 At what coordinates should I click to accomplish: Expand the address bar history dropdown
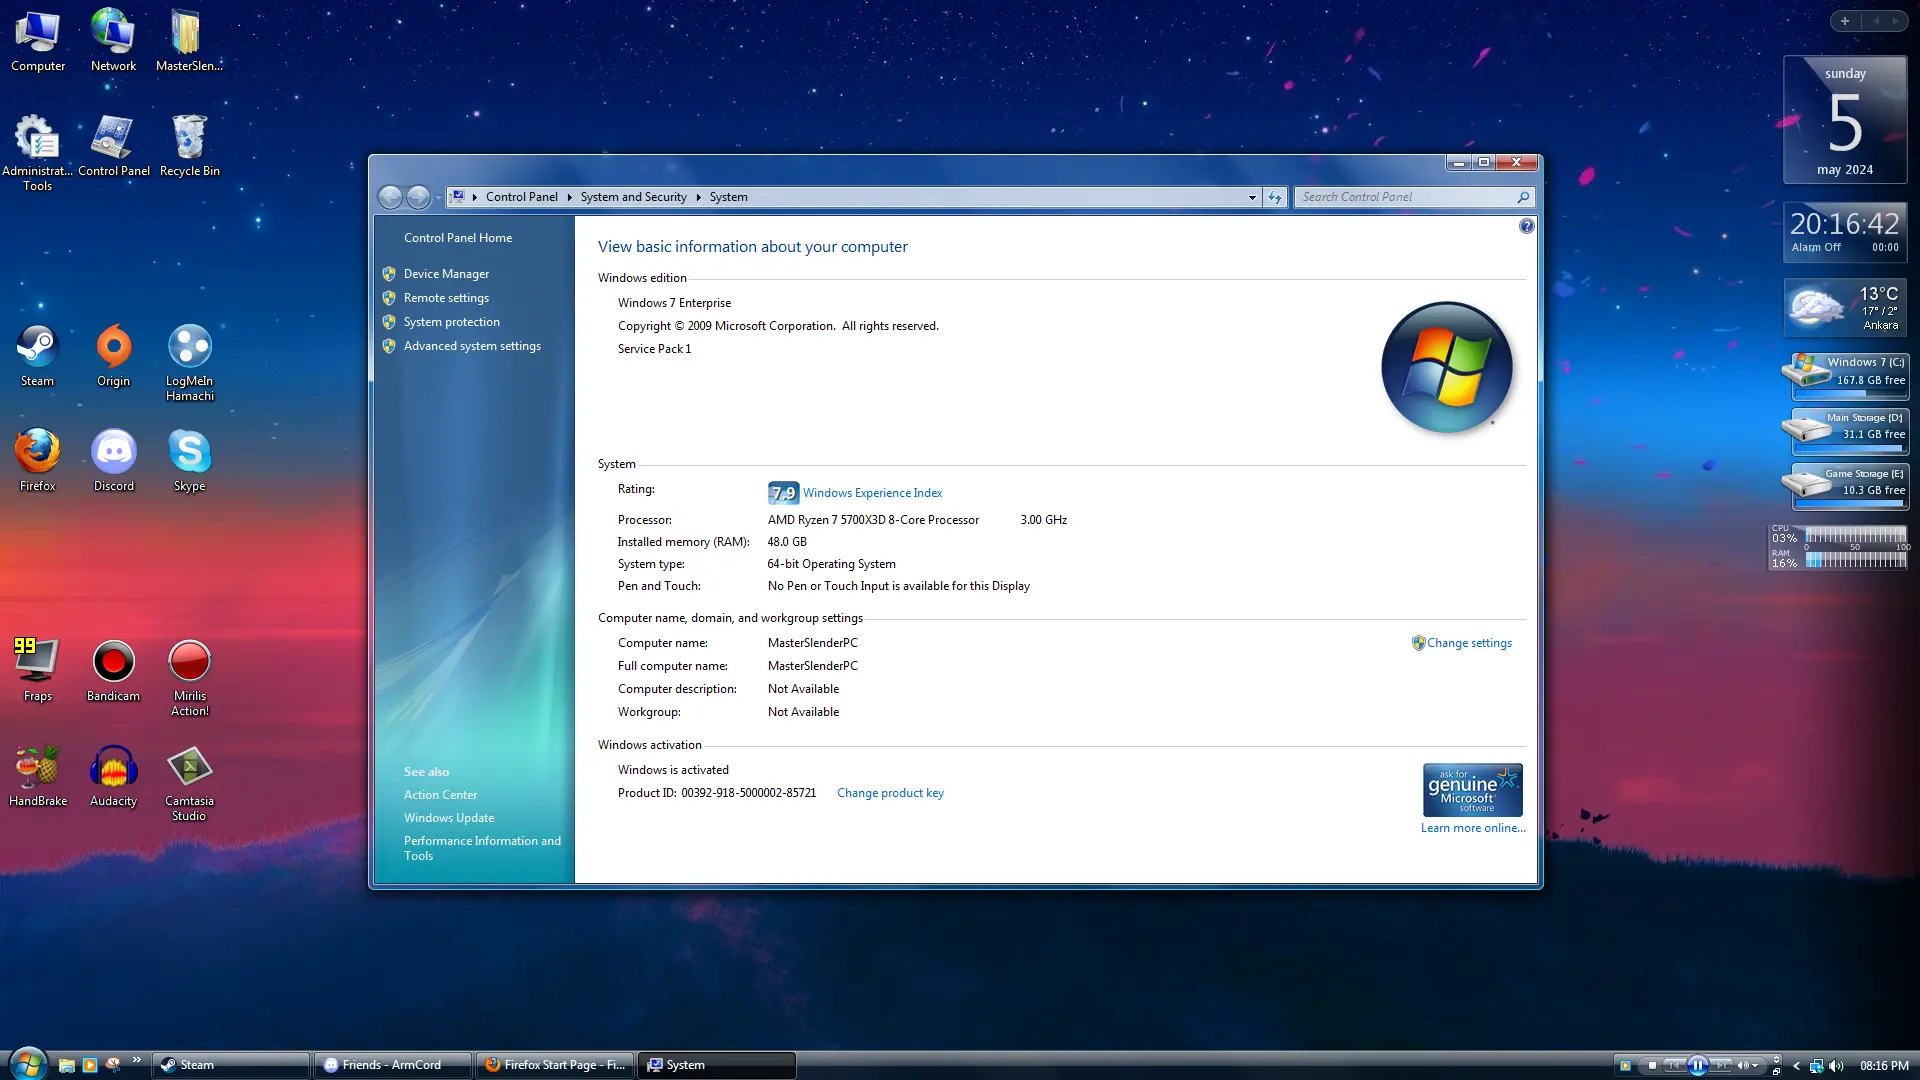[x=1252, y=197]
